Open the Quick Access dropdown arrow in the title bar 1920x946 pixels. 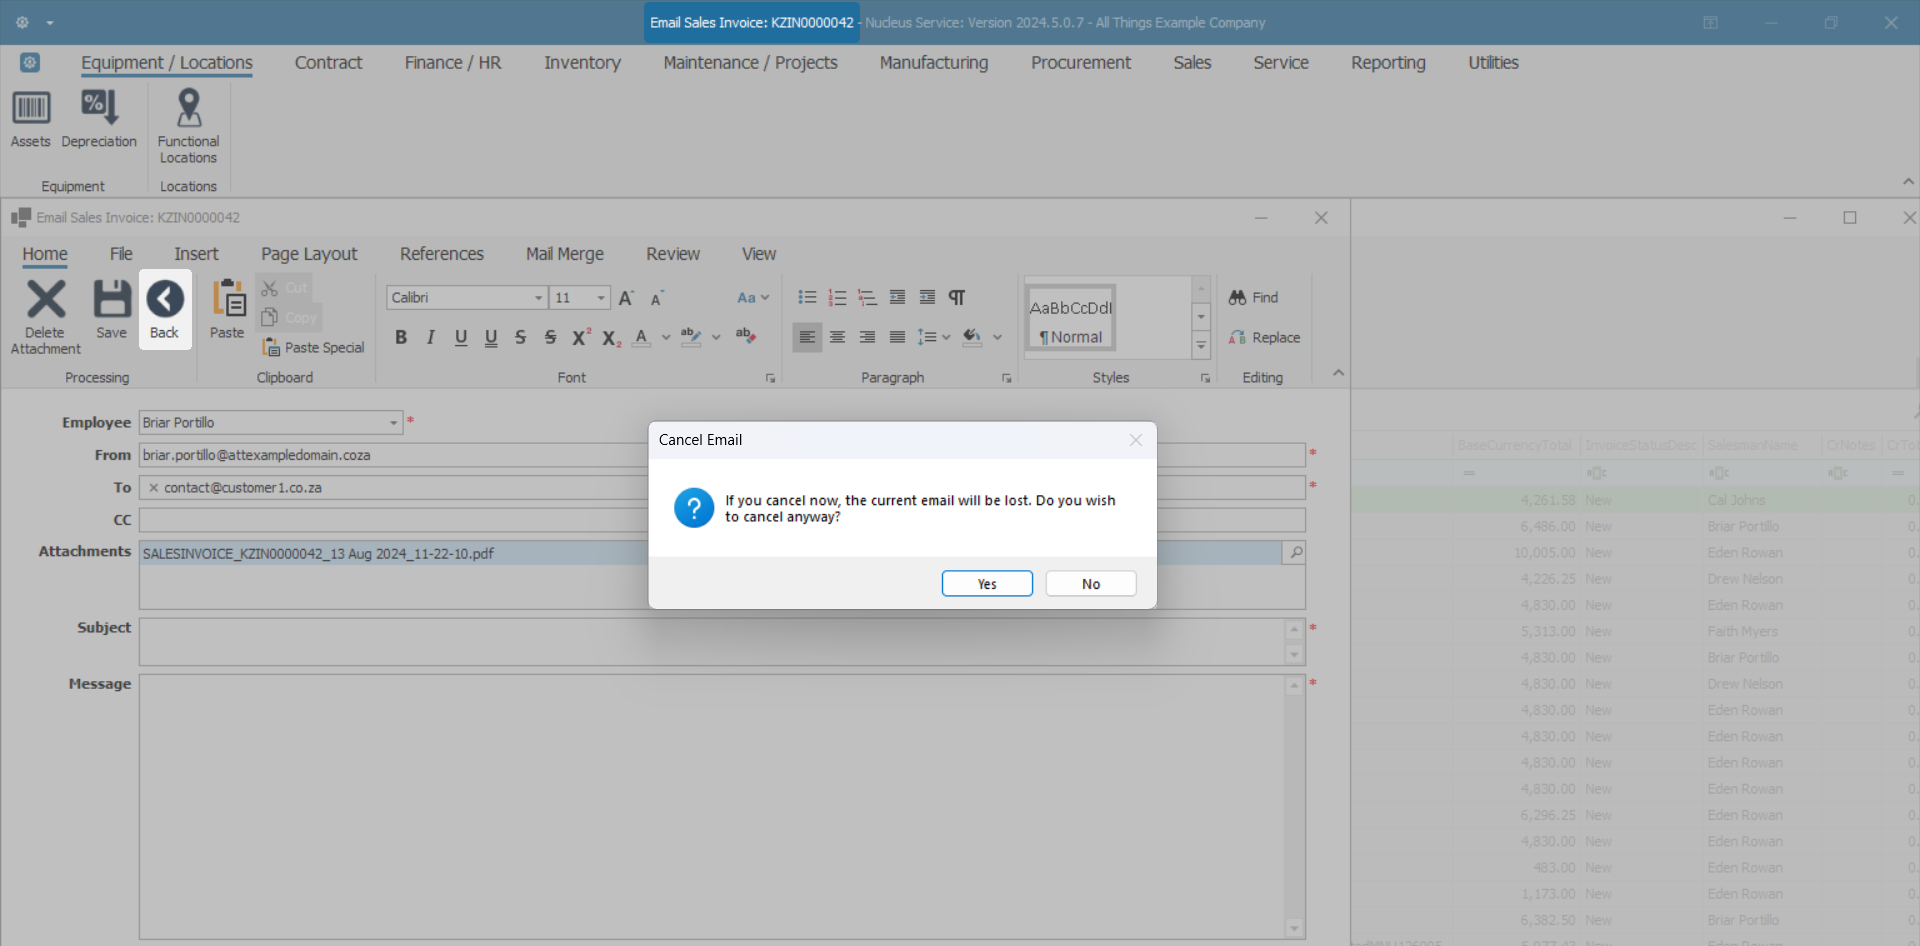[x=50, y=22]
